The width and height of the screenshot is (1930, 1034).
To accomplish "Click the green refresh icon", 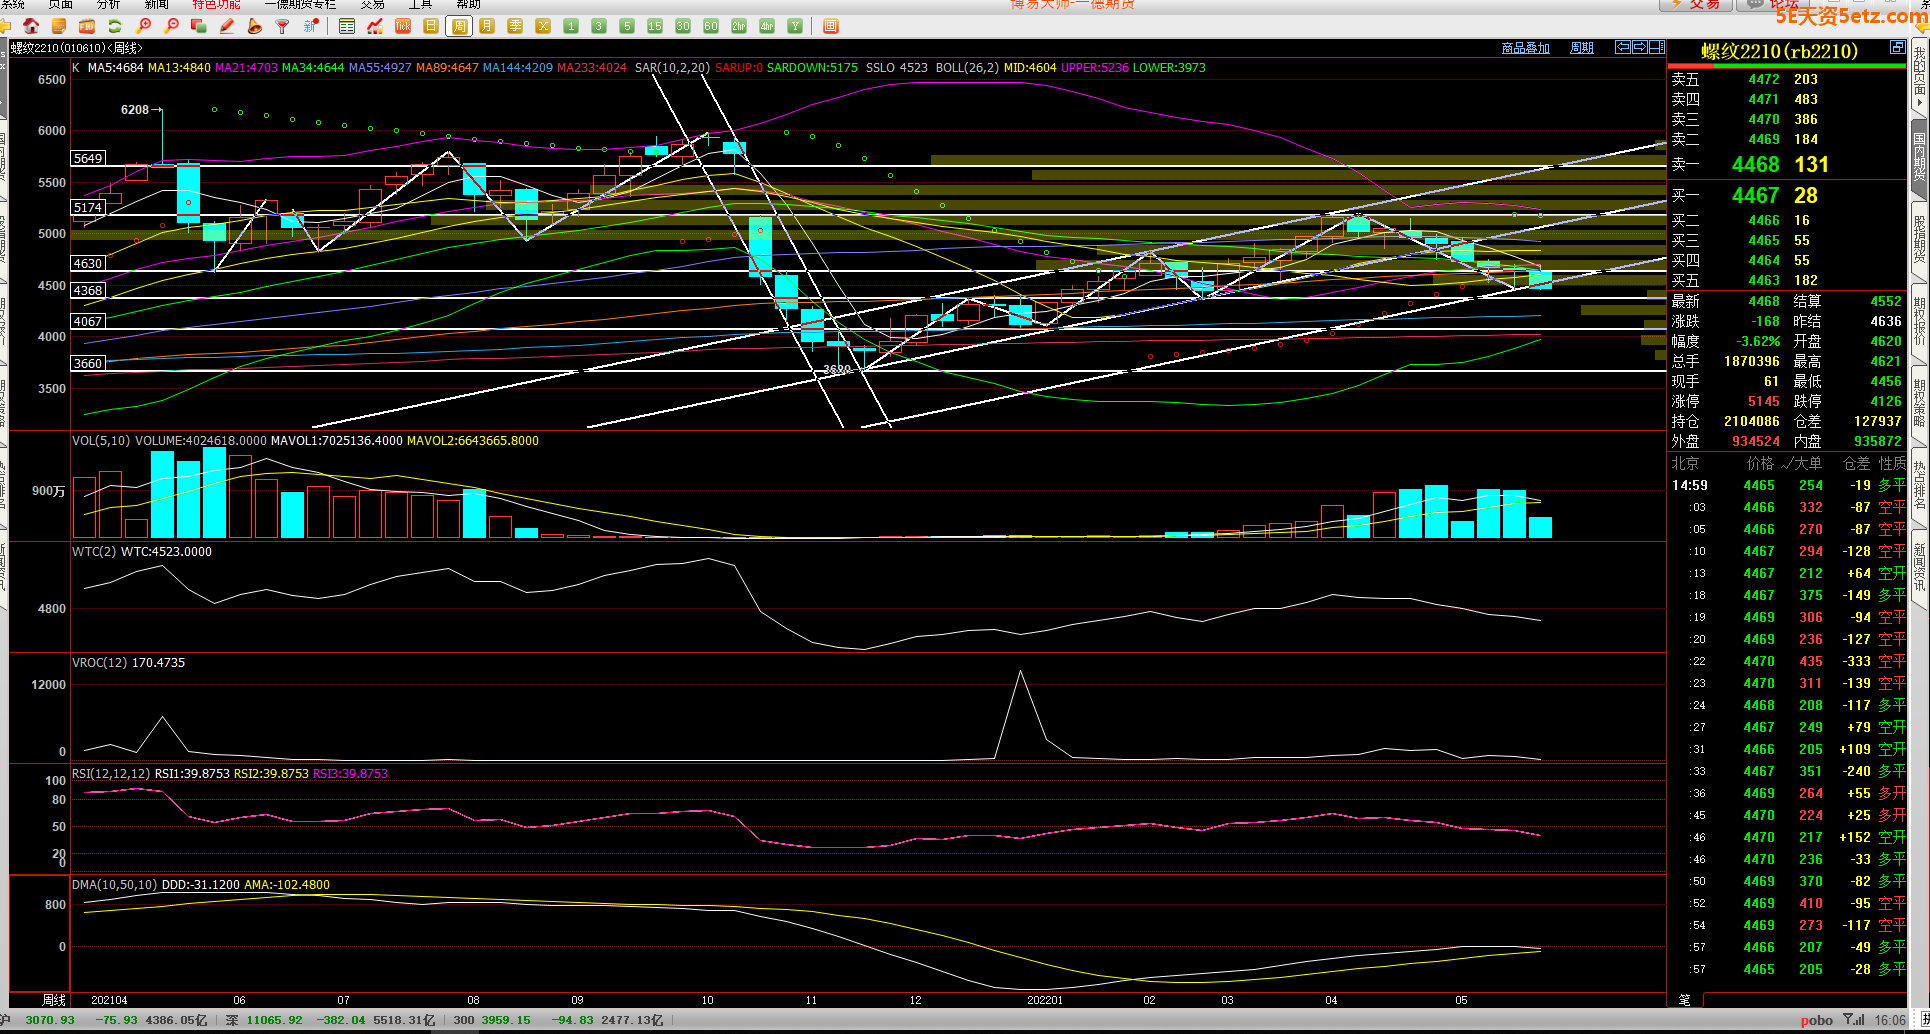I will [115, 26].
